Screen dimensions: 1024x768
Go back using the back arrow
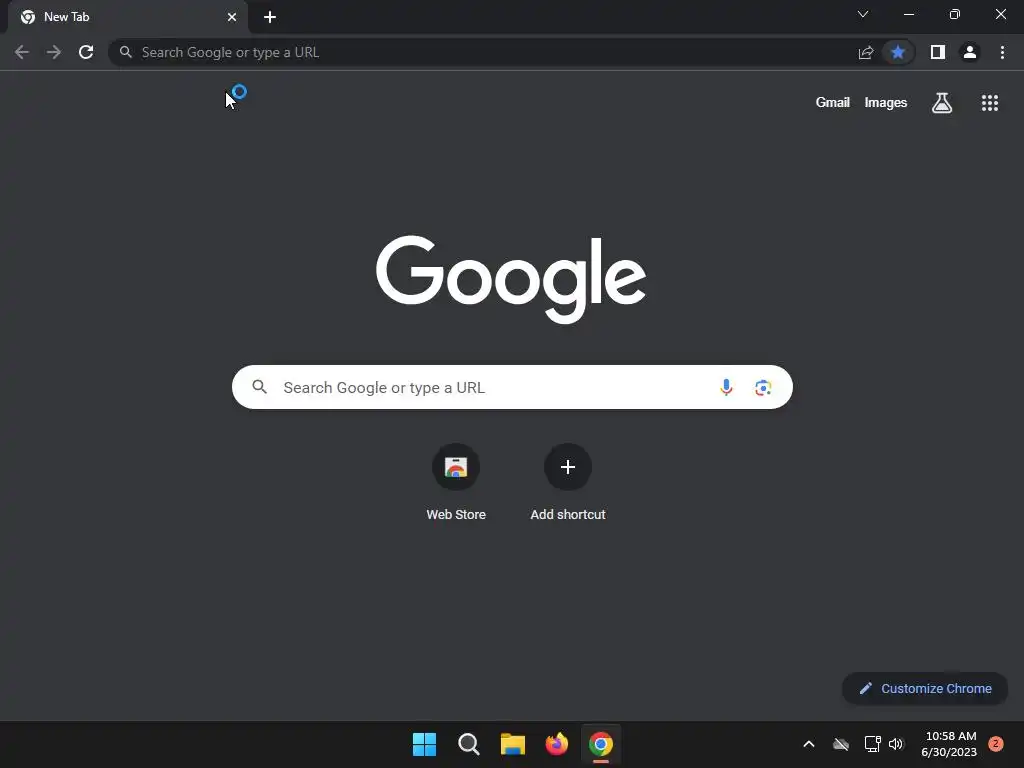(x=22, y=52)
